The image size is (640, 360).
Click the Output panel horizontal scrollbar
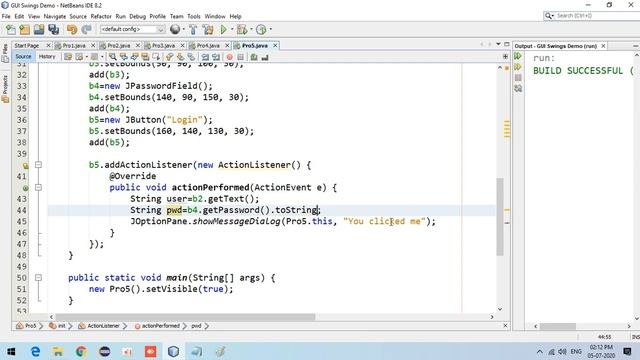point(558,326)
